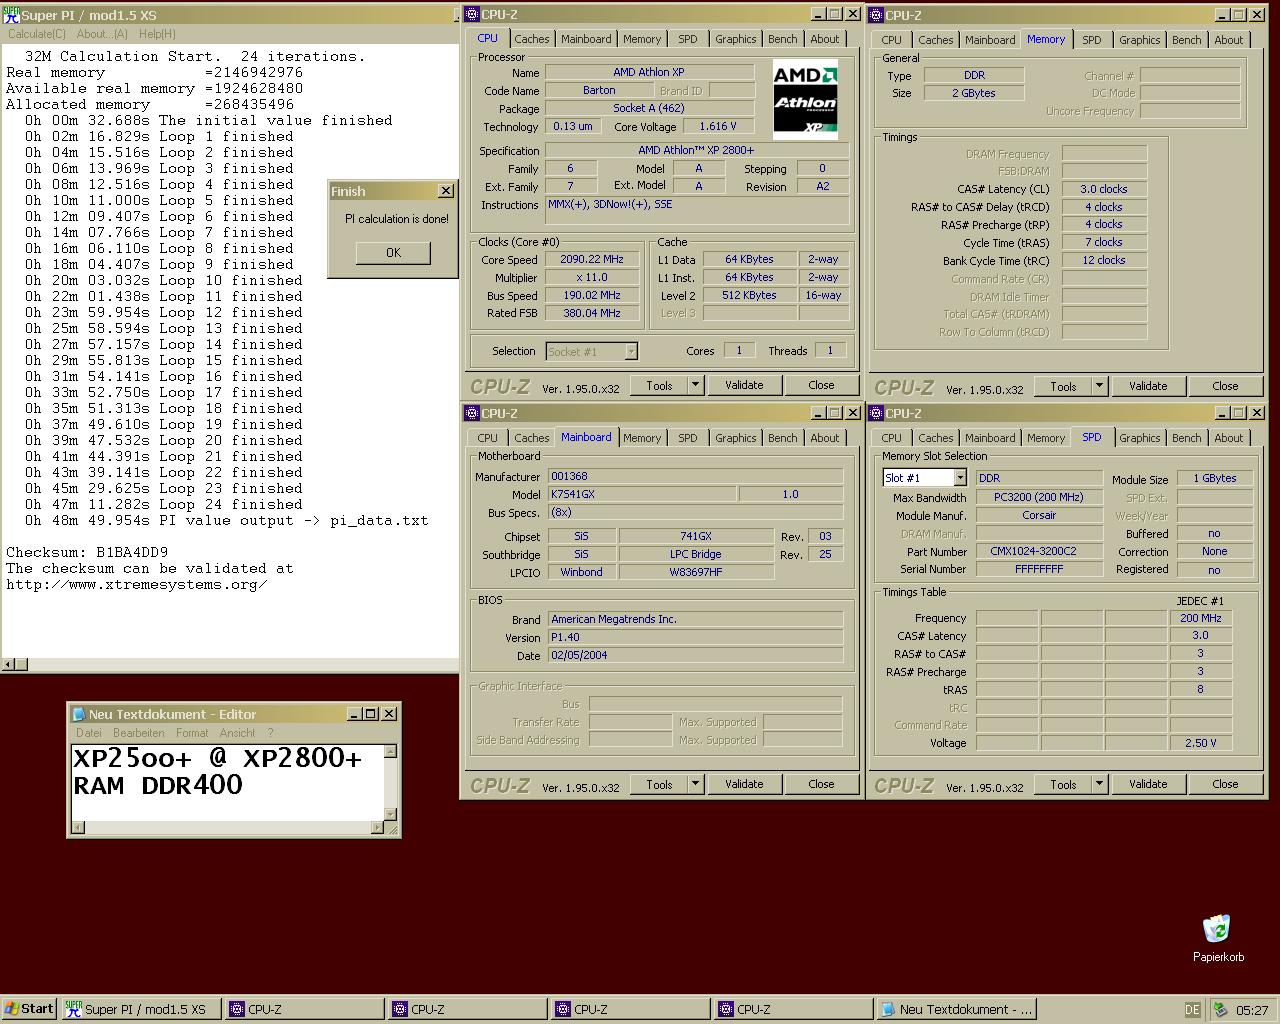This screenshot has height=1024, width=1280.
Task: Click the CAS# Latency 3.0 clocks value
Action: pos(1104,189)
